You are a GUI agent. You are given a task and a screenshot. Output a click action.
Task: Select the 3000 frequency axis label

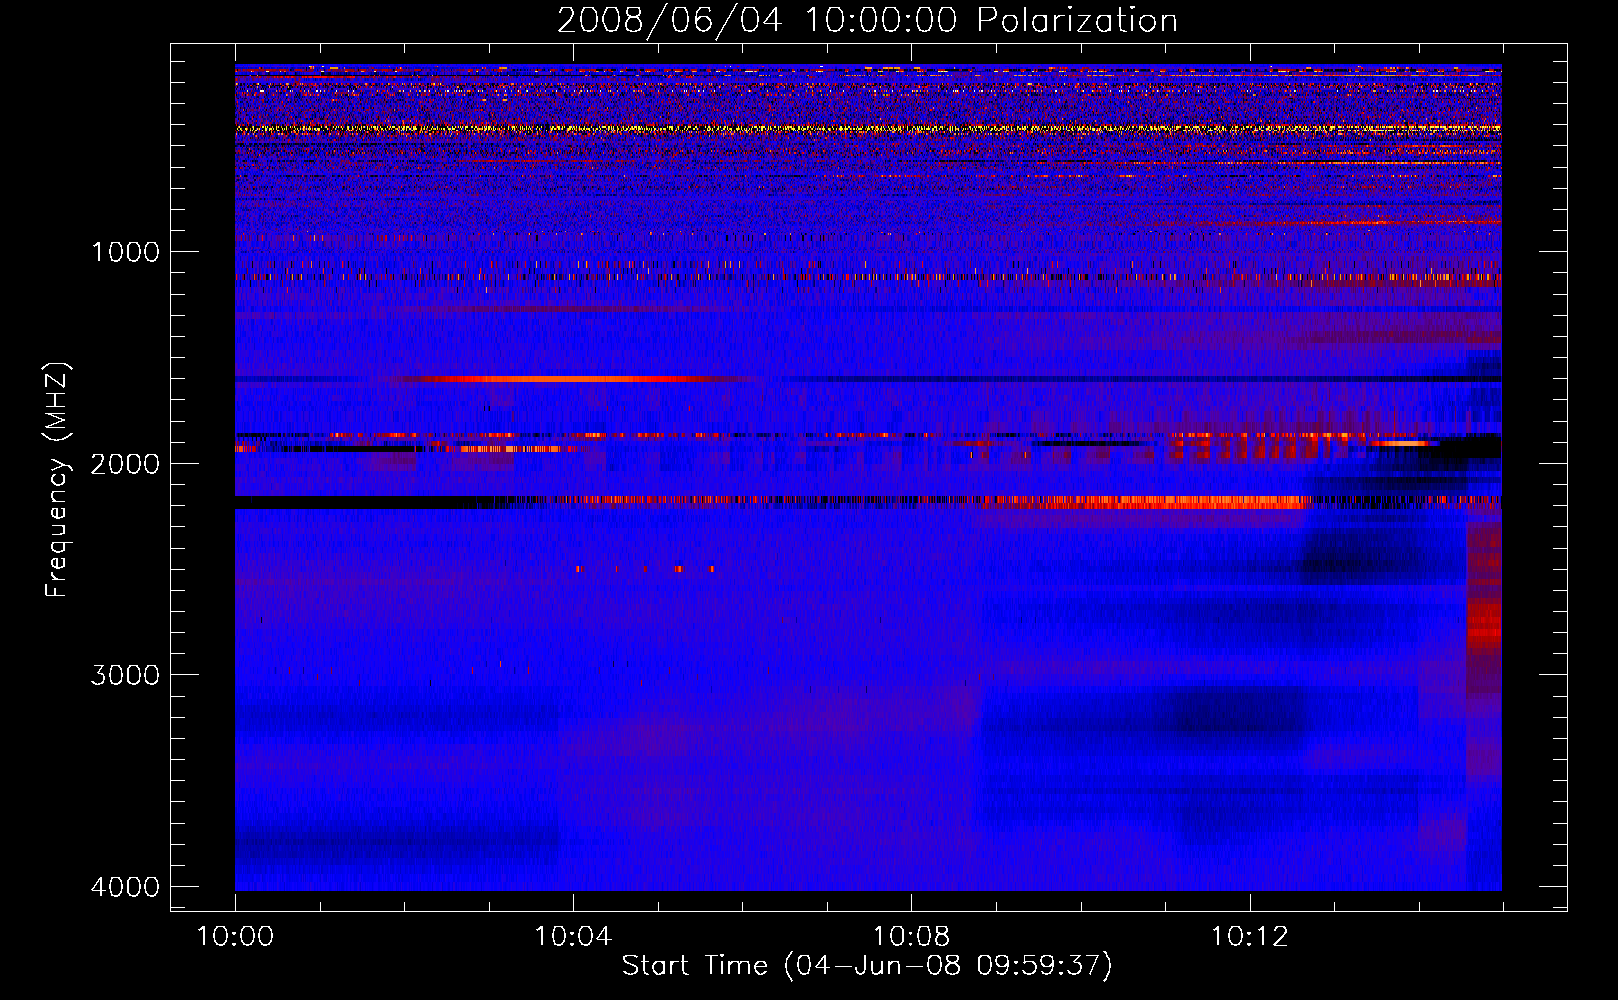click(125, 675)
